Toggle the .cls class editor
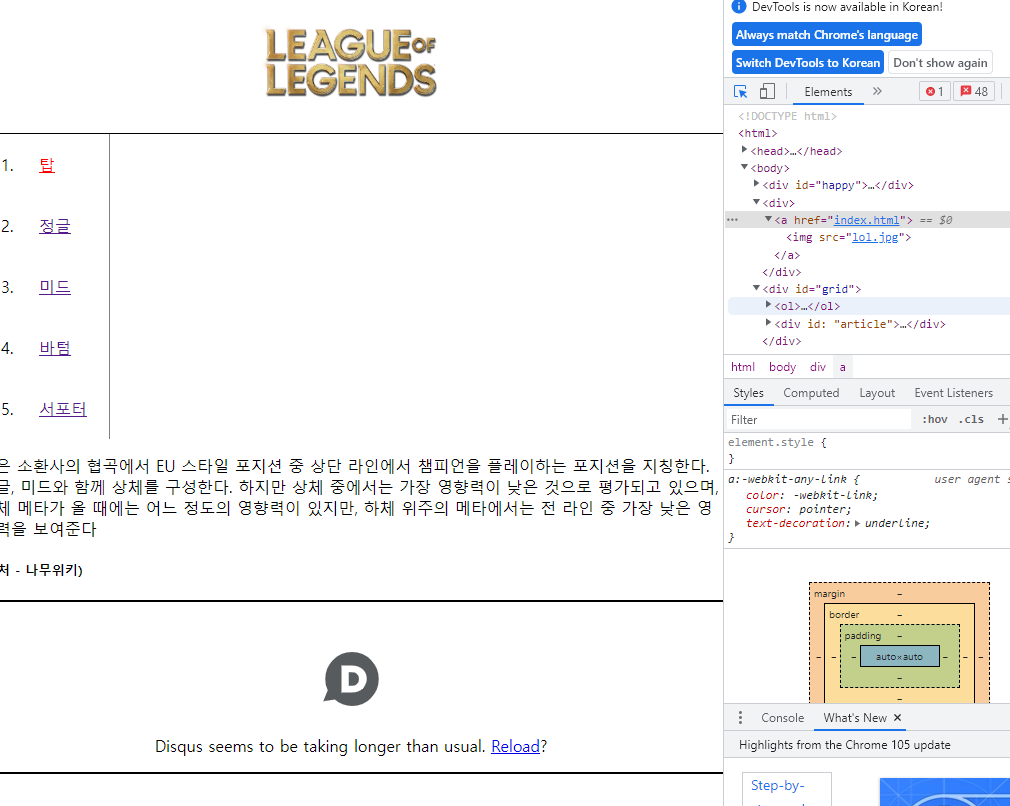The image size is (1010, 806). [971, 419]
